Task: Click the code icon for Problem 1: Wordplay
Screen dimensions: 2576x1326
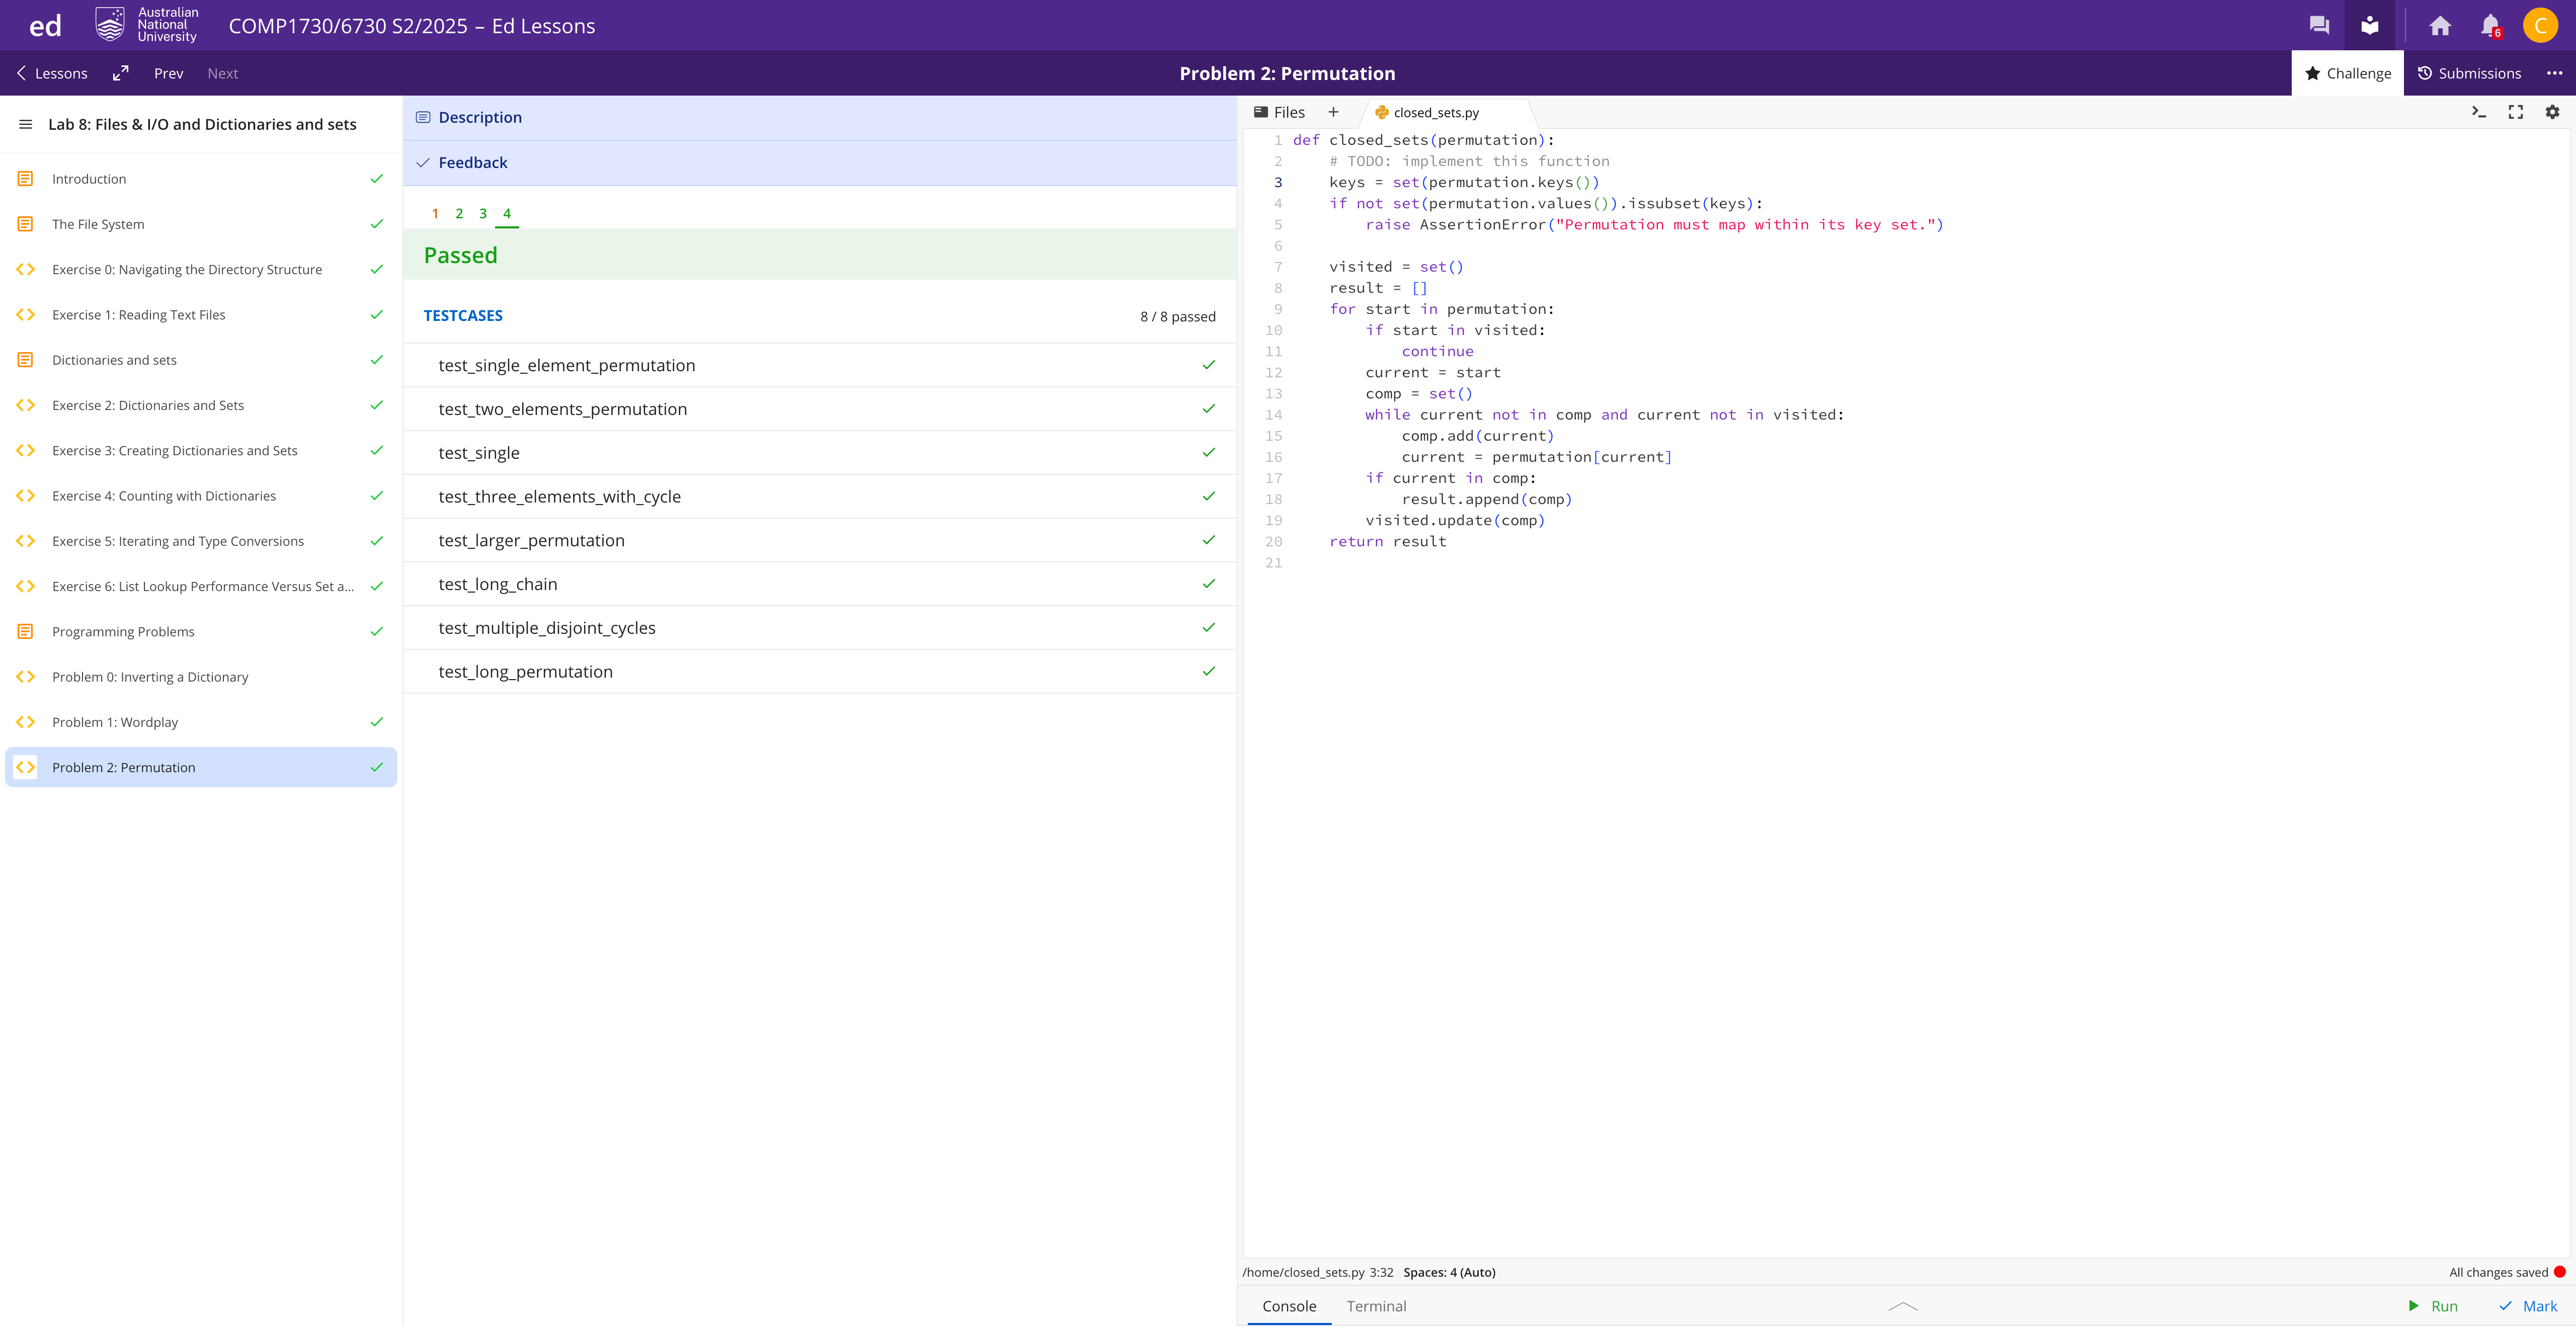Action: 26,722
